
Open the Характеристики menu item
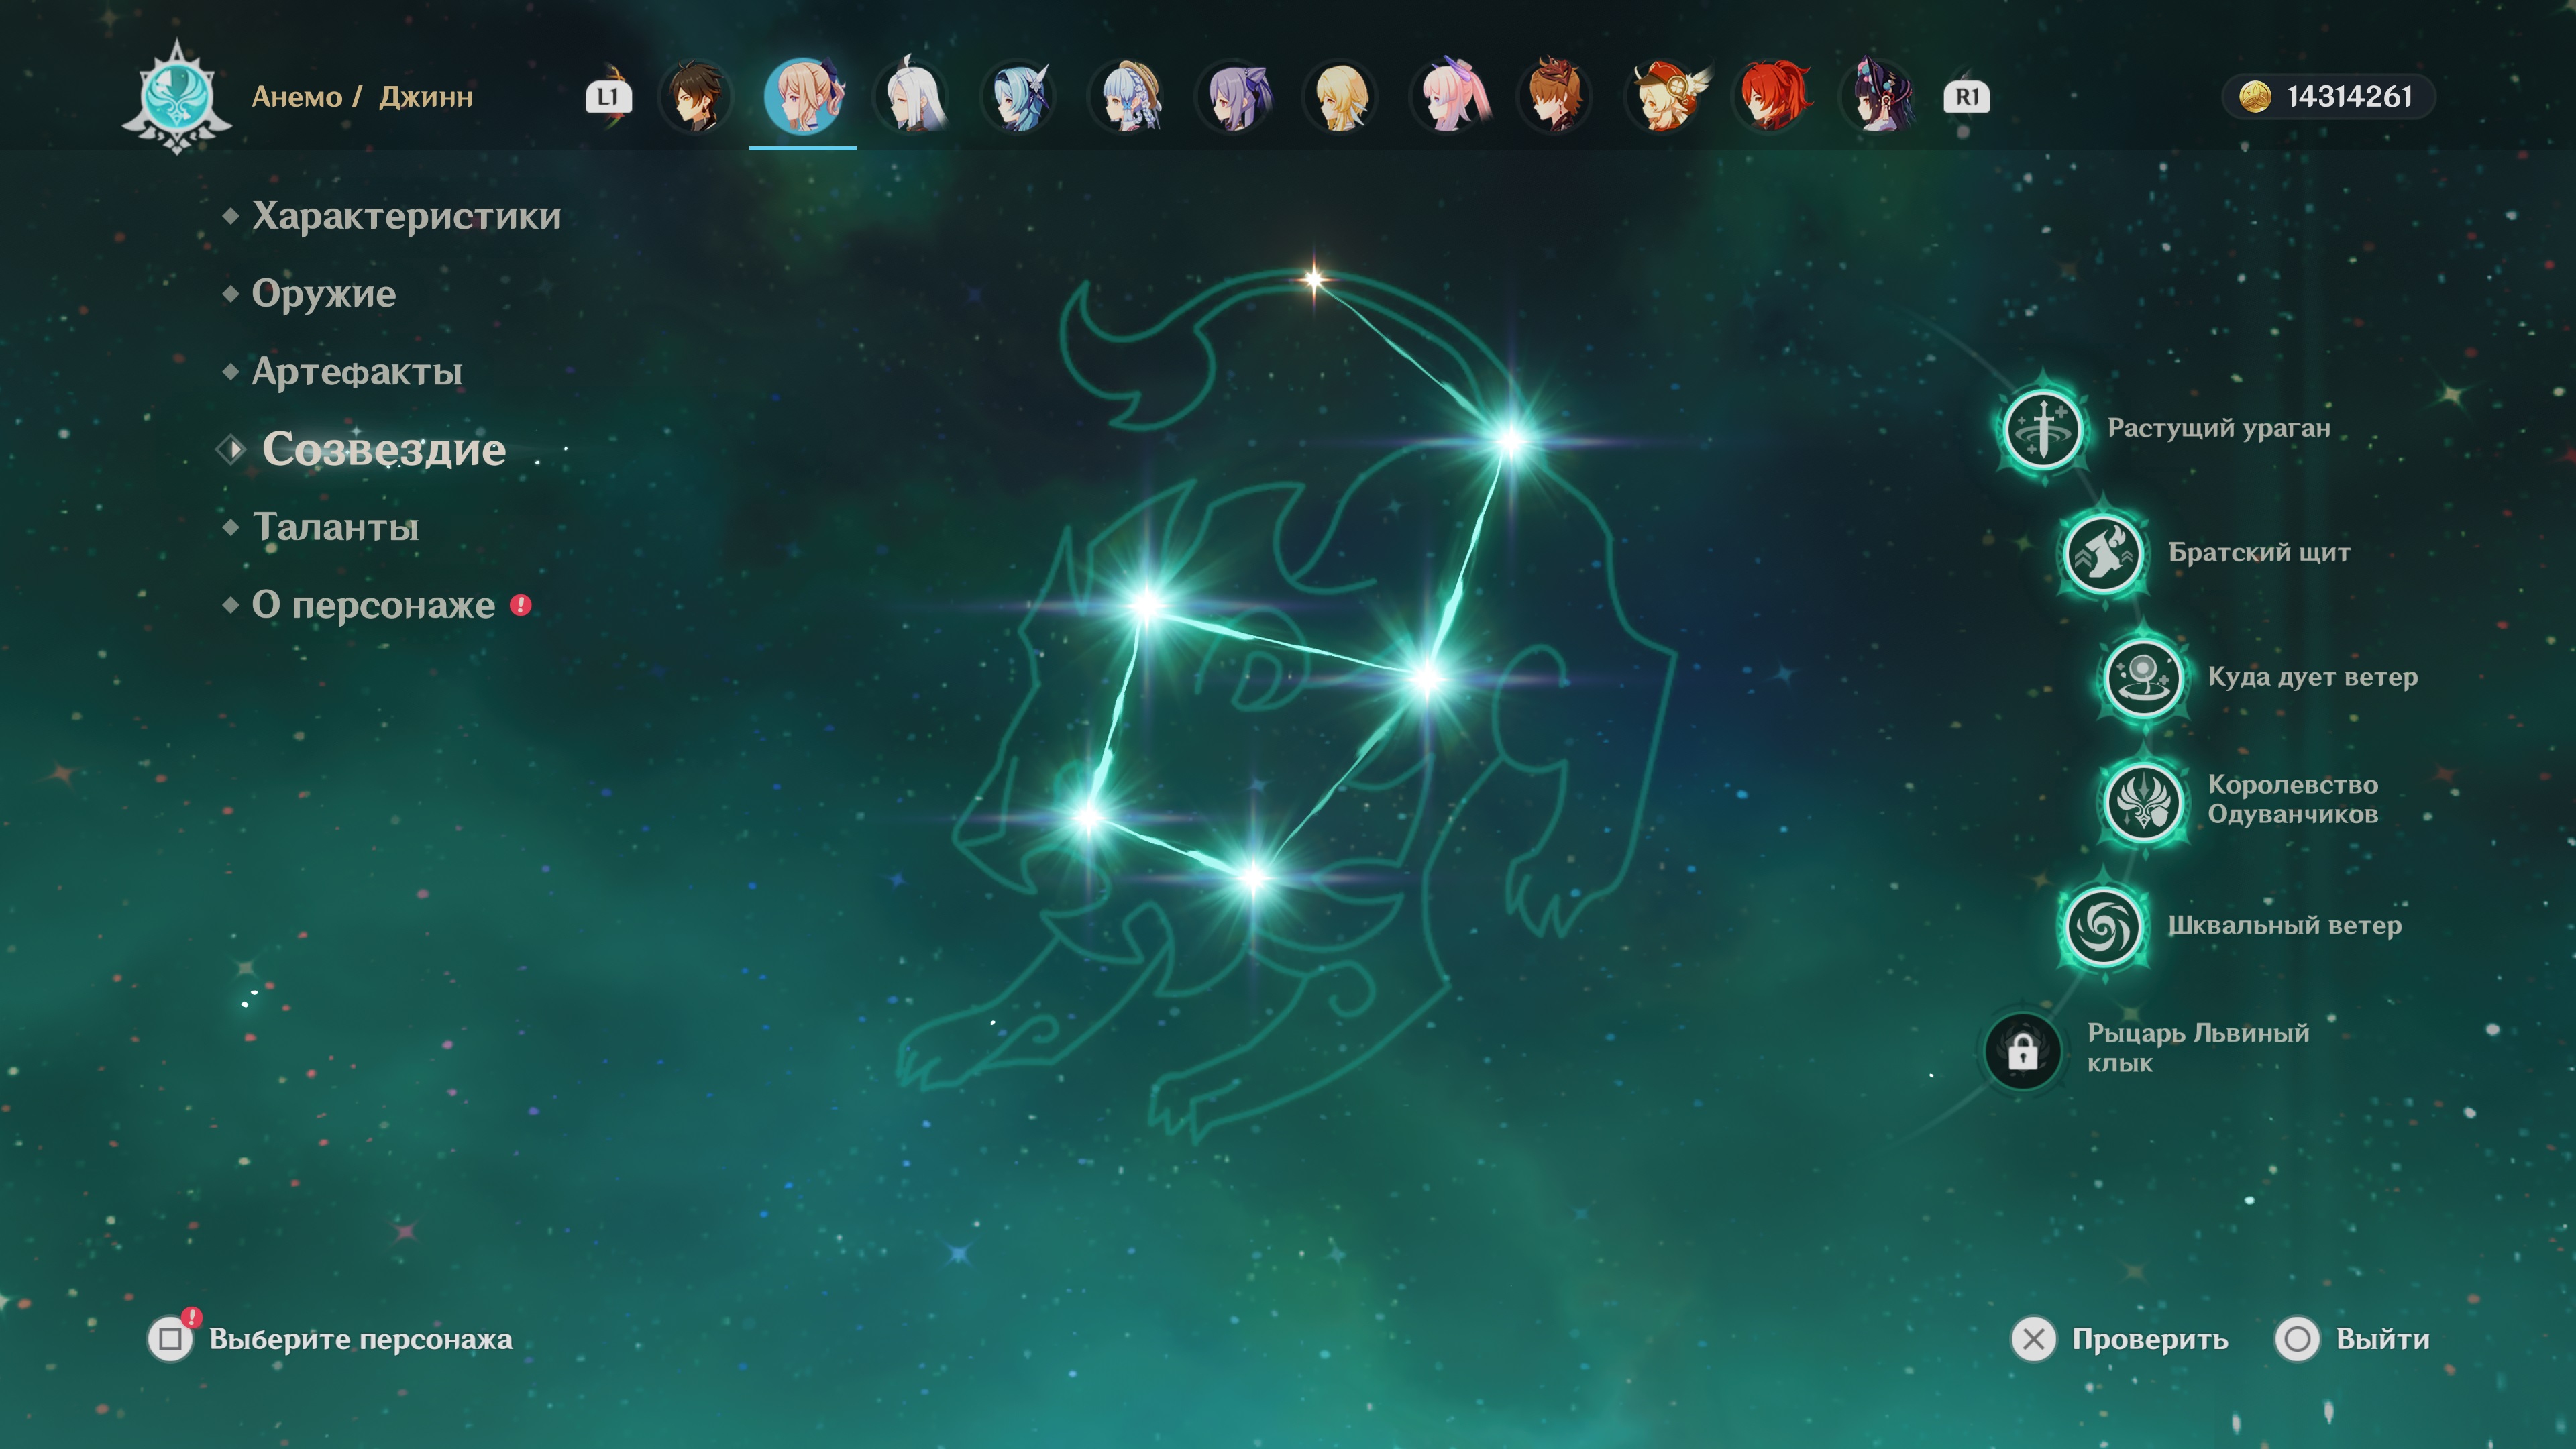point(405,216)
